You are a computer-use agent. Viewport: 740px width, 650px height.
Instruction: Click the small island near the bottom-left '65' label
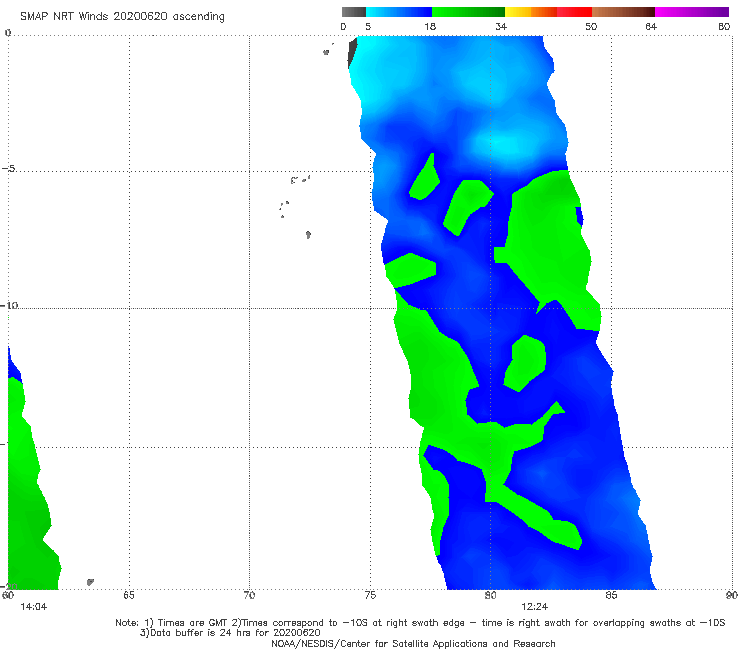(x=91, y=582)
